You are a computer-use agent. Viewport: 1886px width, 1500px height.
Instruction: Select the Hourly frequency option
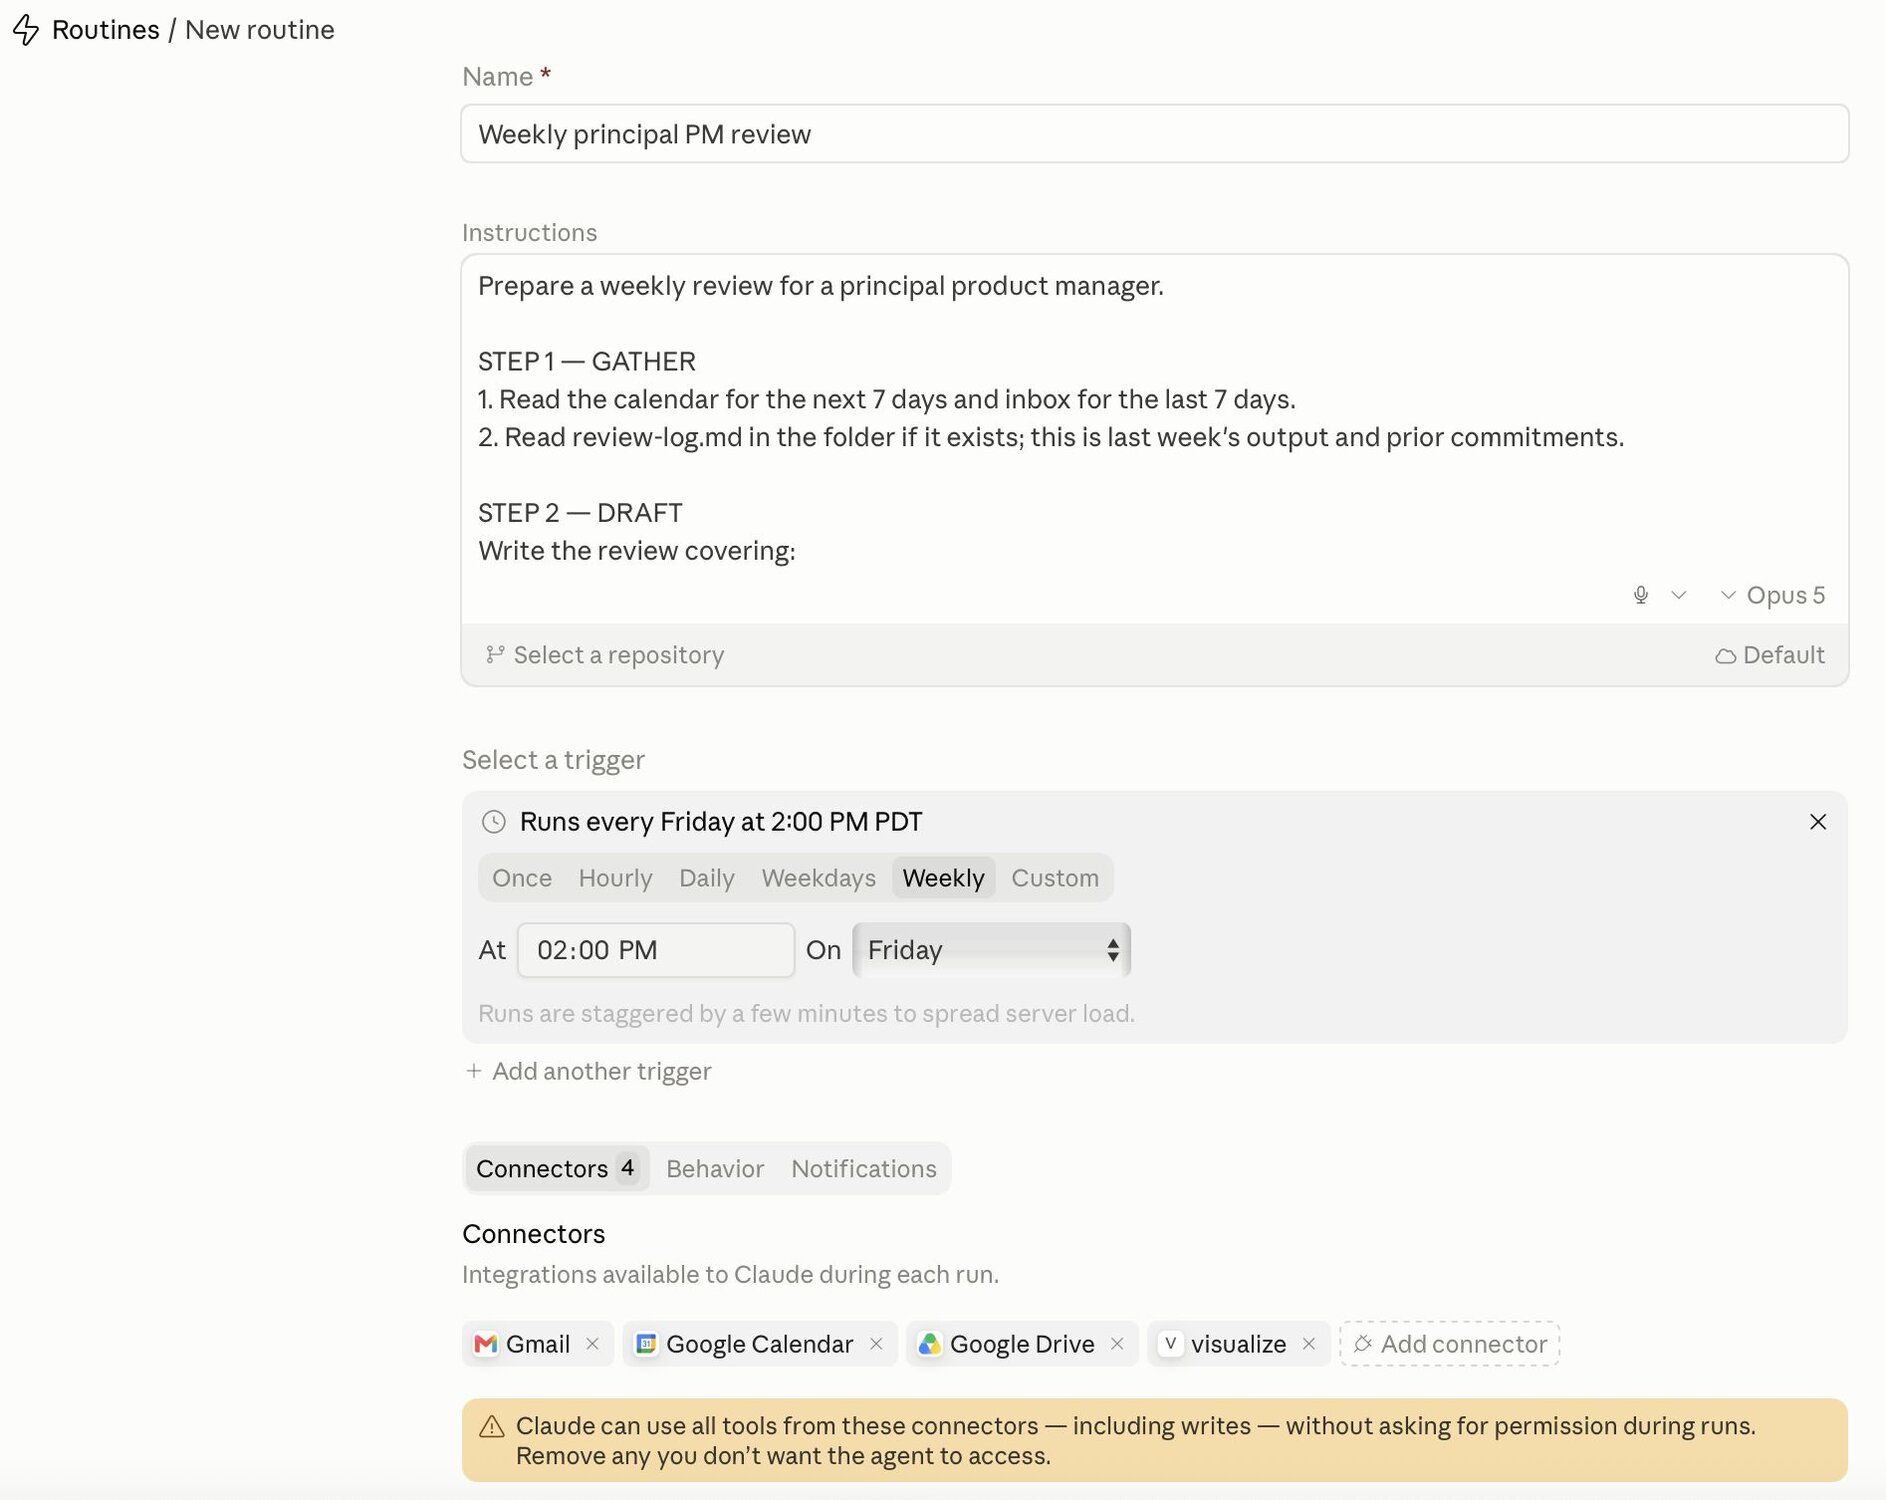[x=615, y=878]
